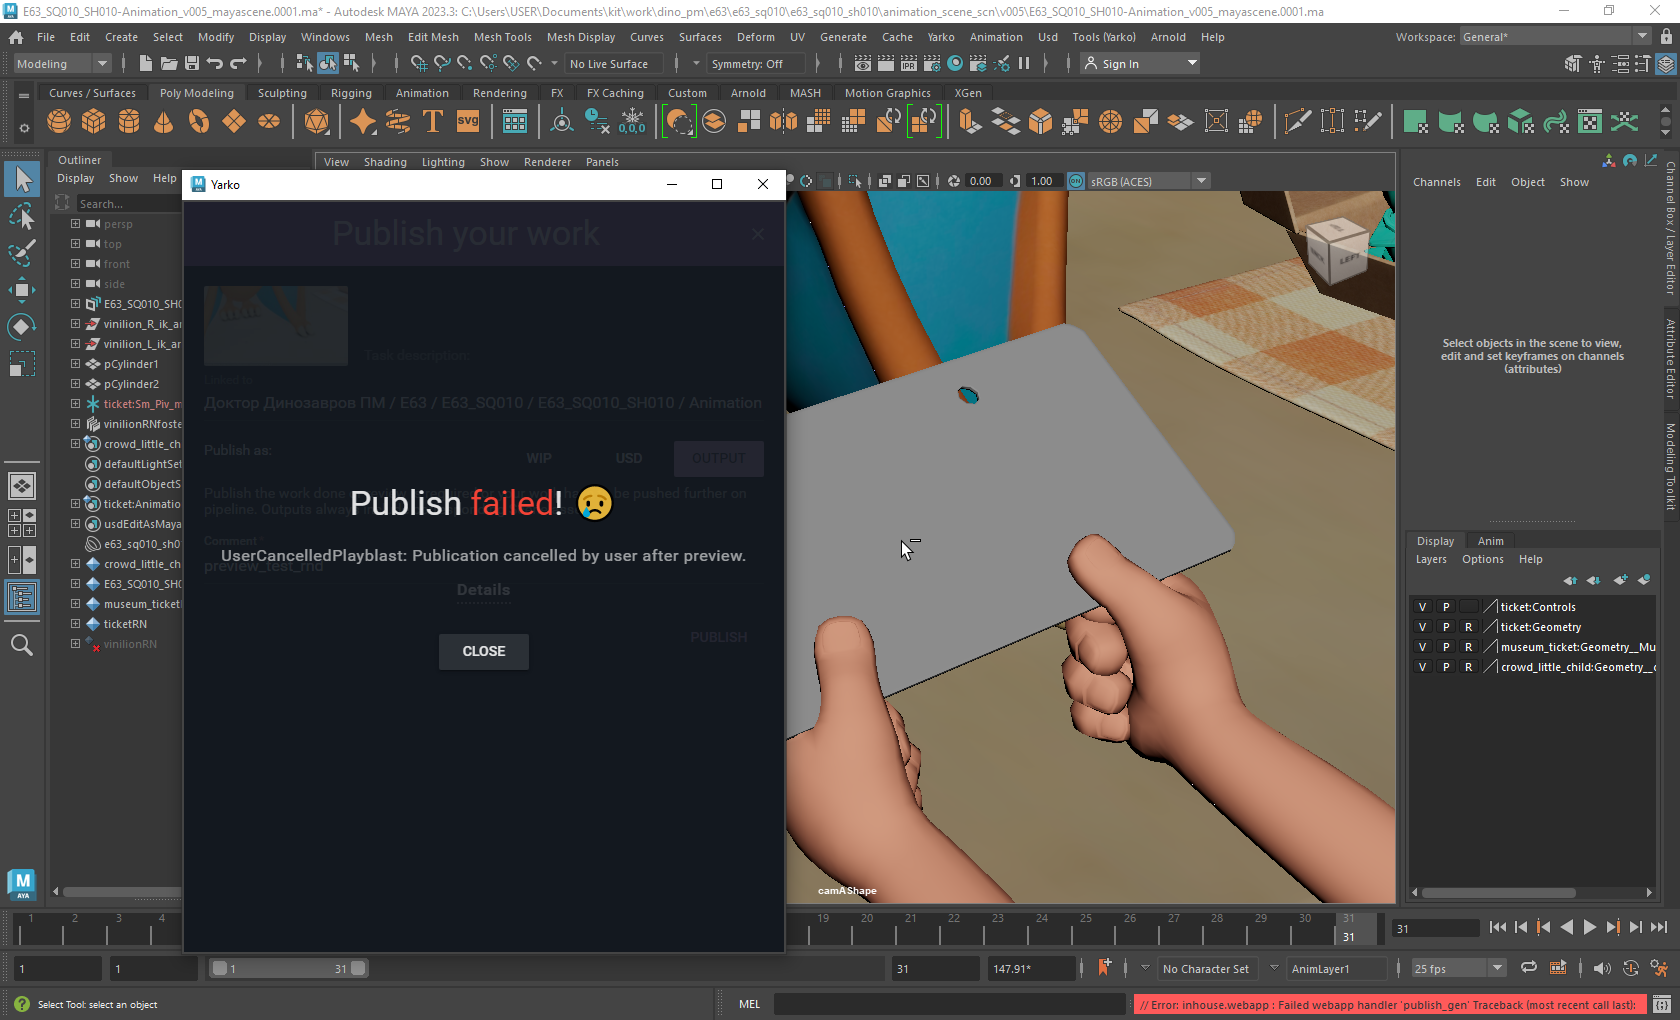Click the polygon cube shelf icon
1680x1020 pixels.
pyautogui.click(x=94, y=122)
